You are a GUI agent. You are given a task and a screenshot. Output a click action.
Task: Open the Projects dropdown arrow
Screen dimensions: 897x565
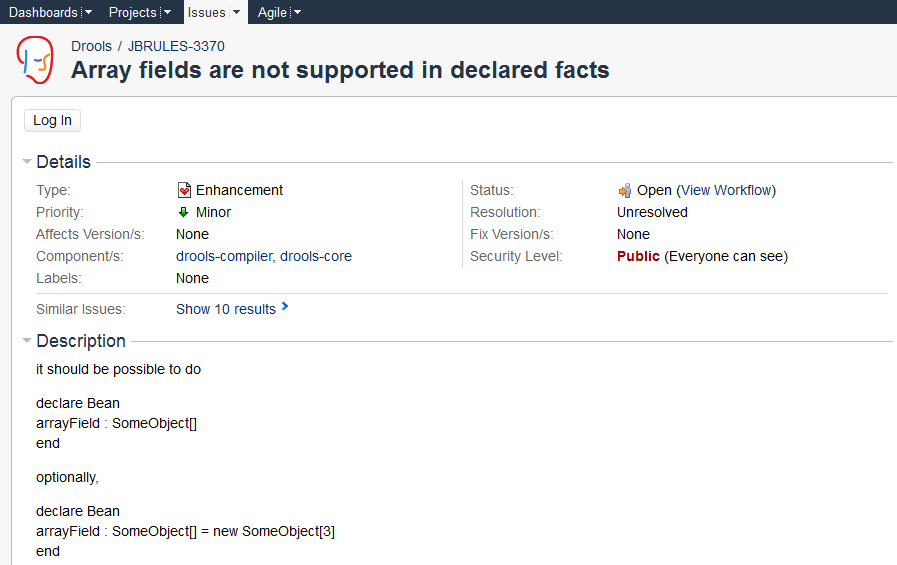(x=167, y=12)
